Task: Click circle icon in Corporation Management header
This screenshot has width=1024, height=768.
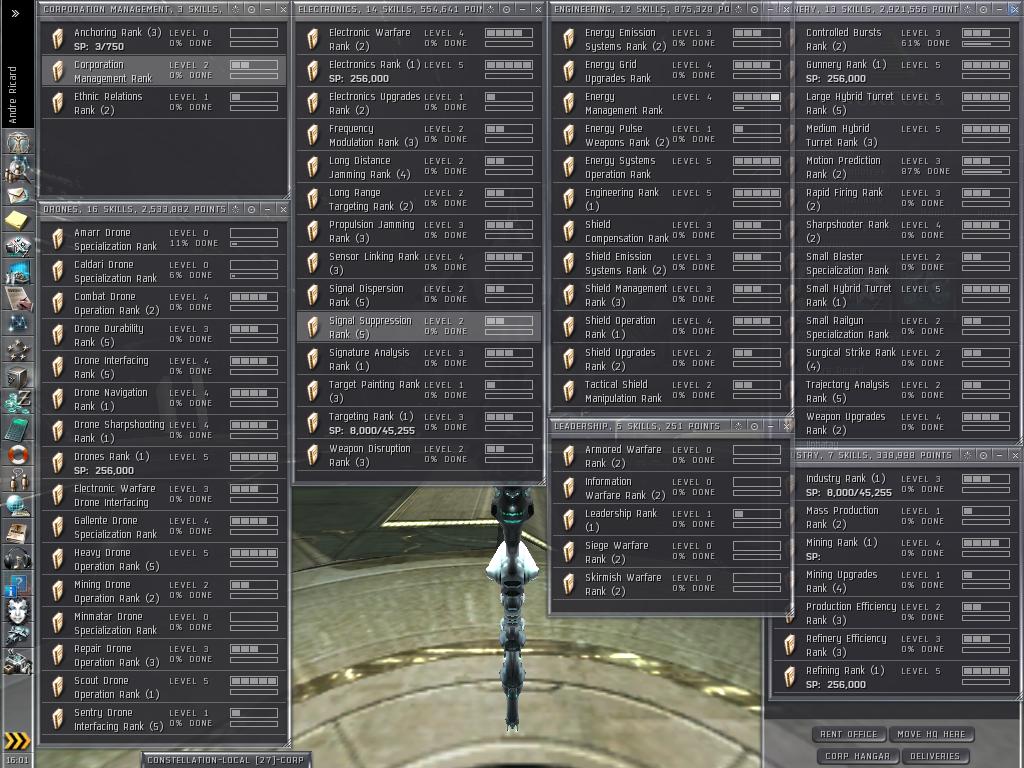Action: coord(251,9)
